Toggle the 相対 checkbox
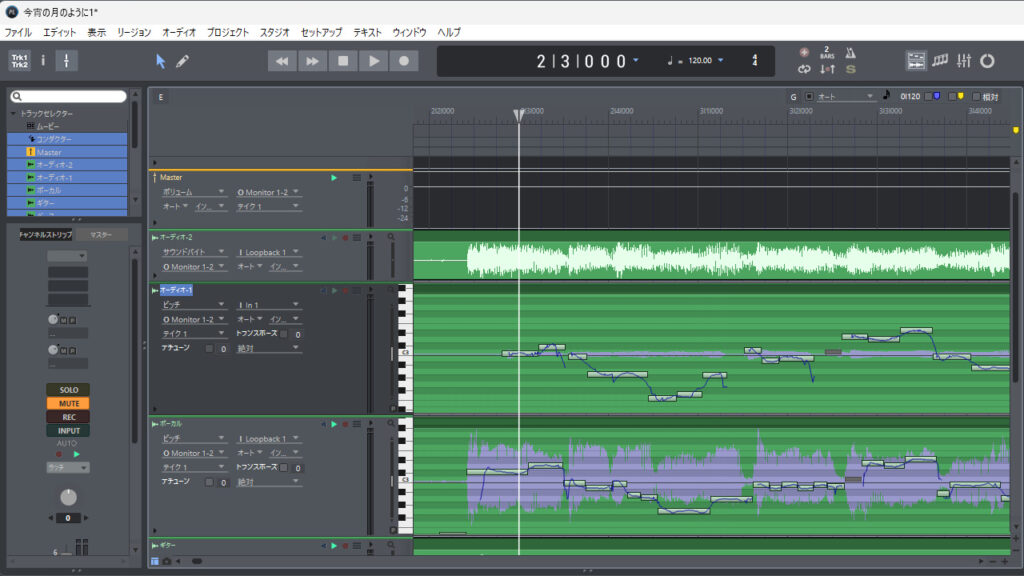Viewport: 1024px width, 576px height. pos(977,97)
